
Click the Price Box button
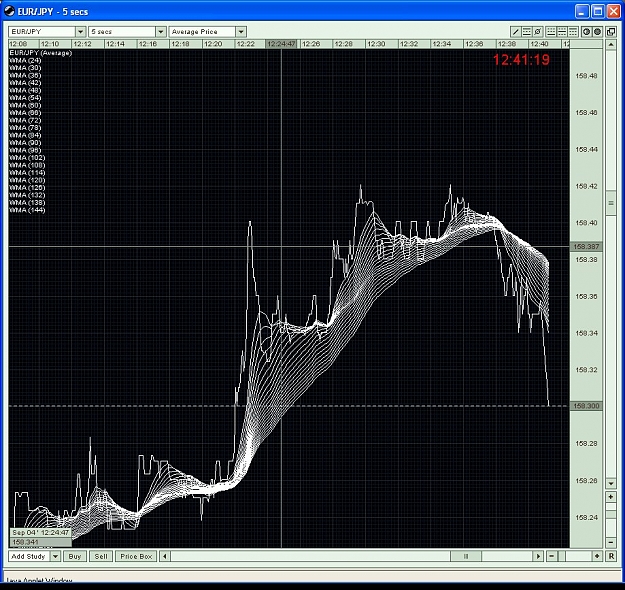136,556
